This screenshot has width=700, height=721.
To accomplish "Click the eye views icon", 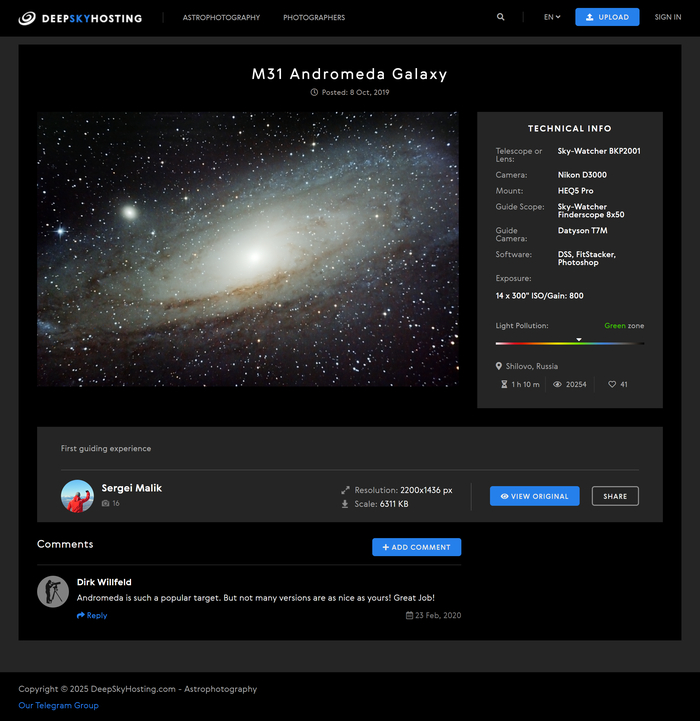I will [x=558, y=384].
